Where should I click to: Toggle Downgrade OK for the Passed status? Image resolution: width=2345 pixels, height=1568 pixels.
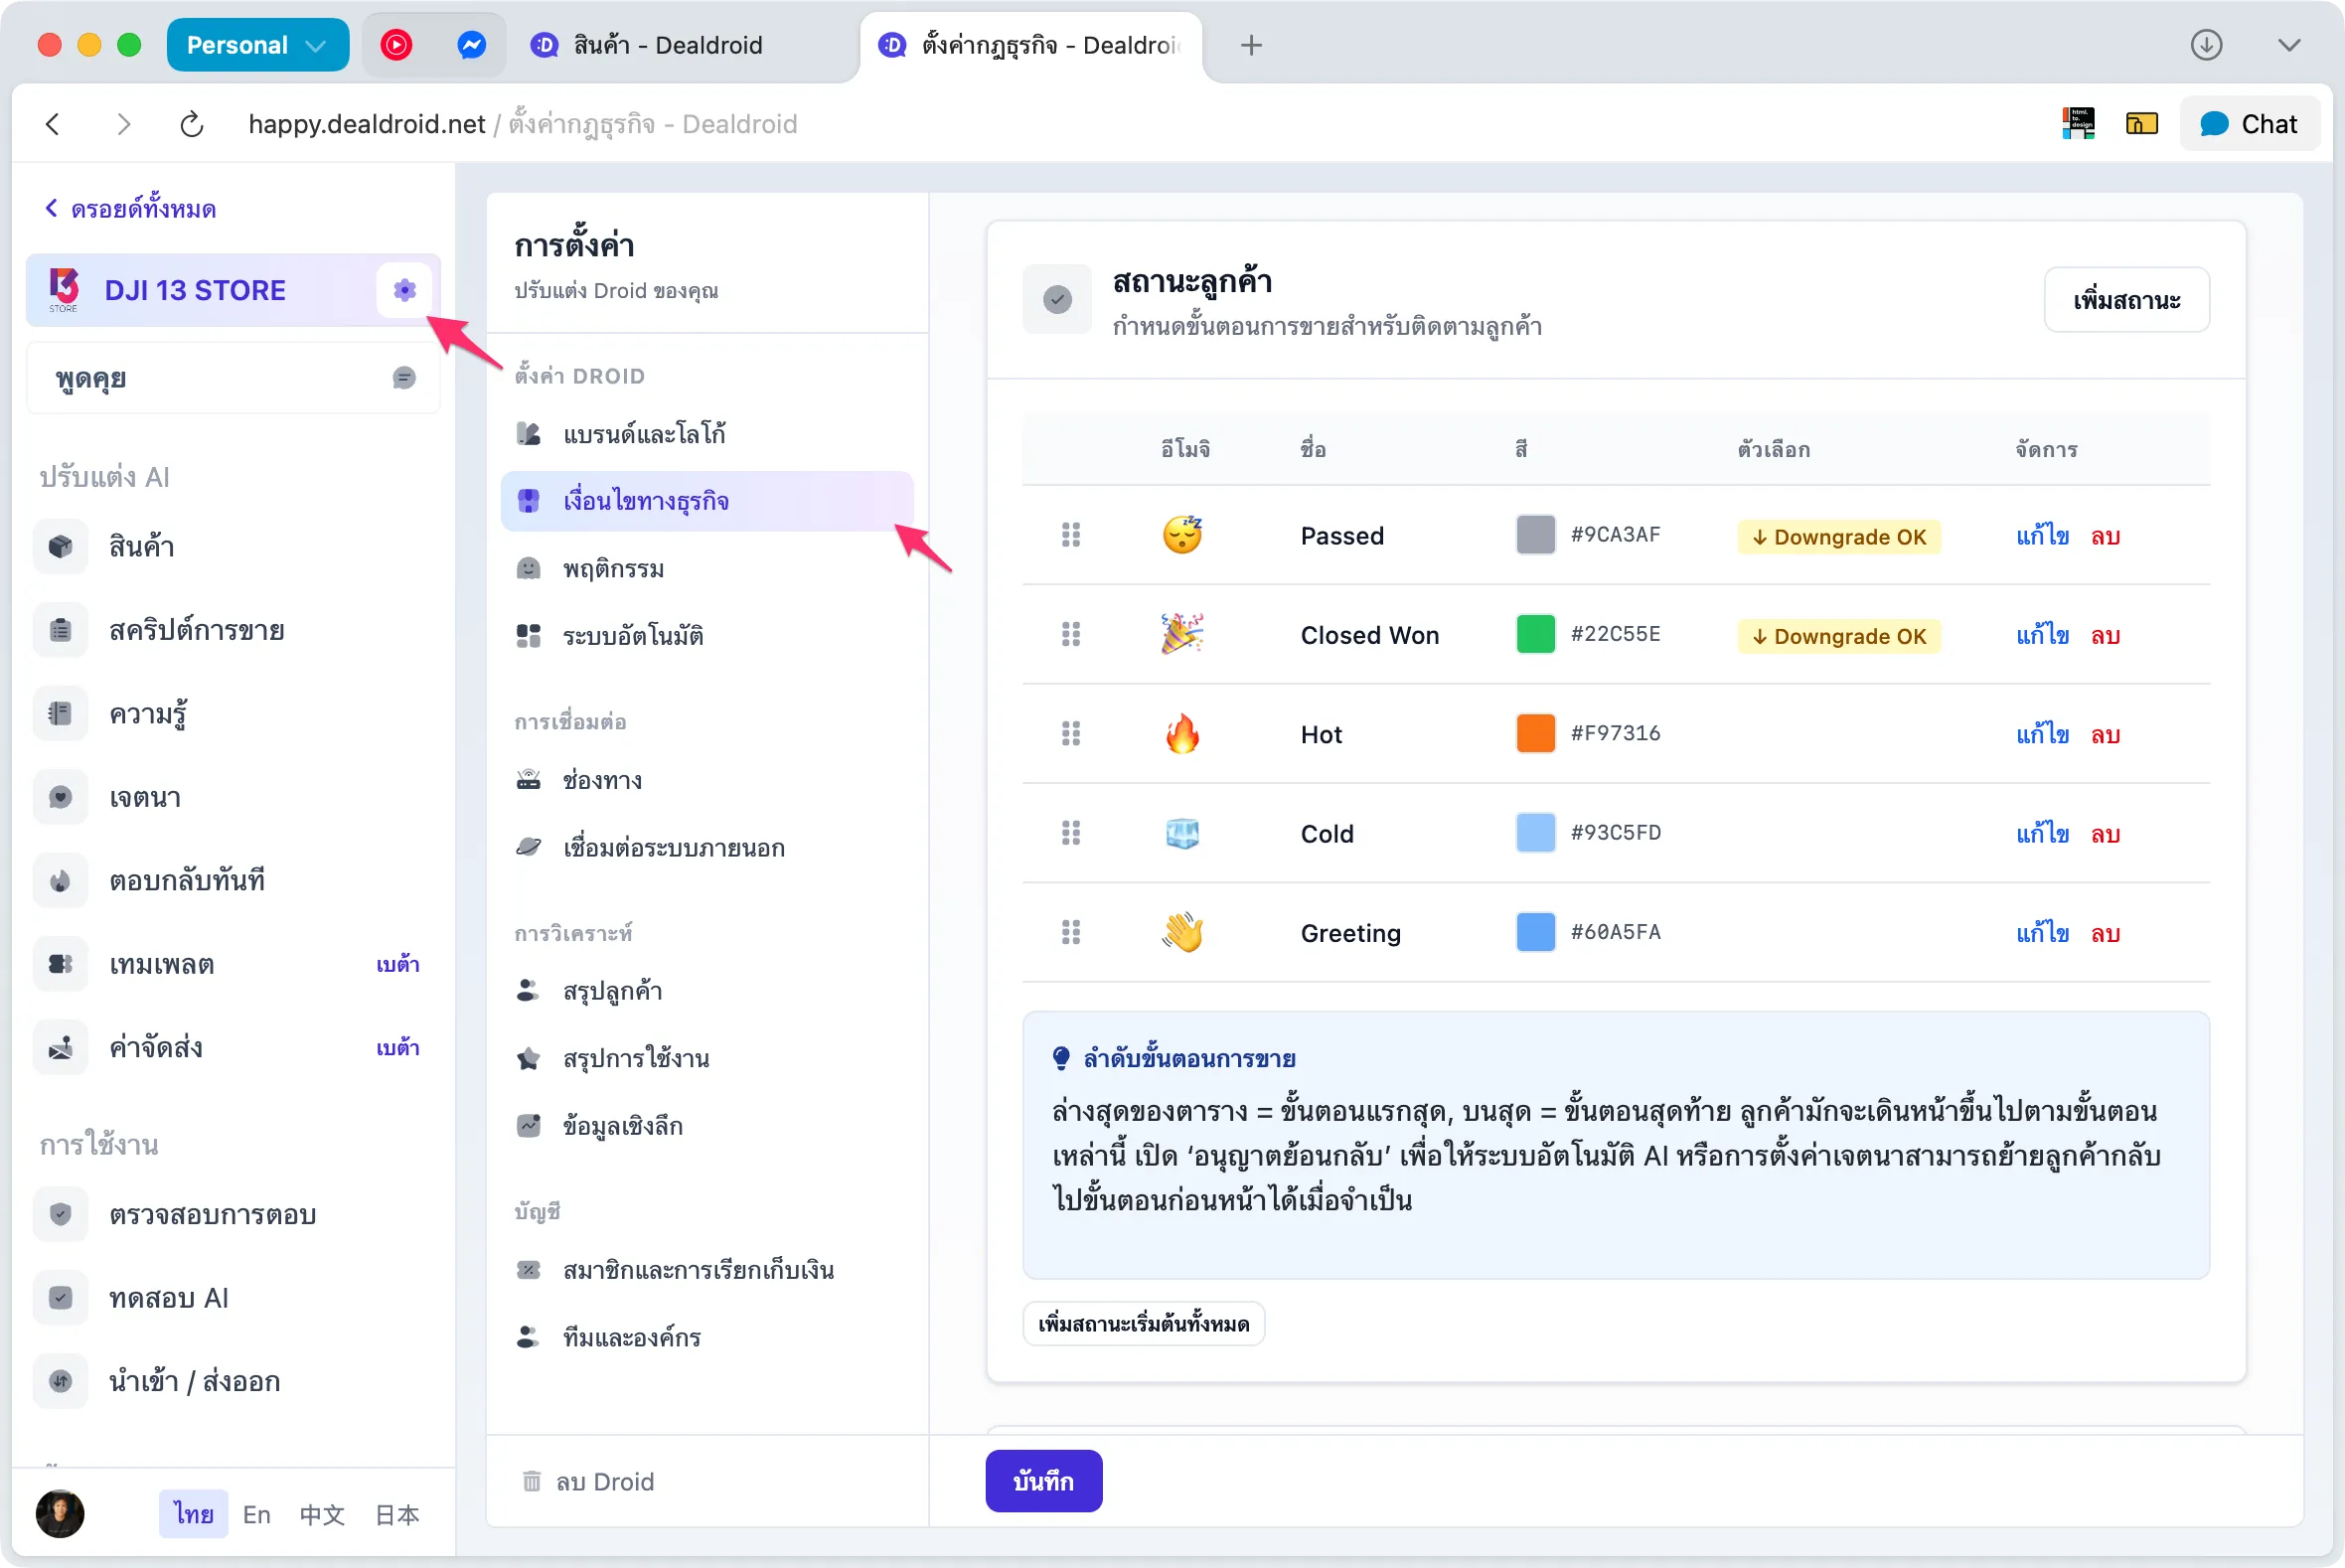[x=1838, y=536]
